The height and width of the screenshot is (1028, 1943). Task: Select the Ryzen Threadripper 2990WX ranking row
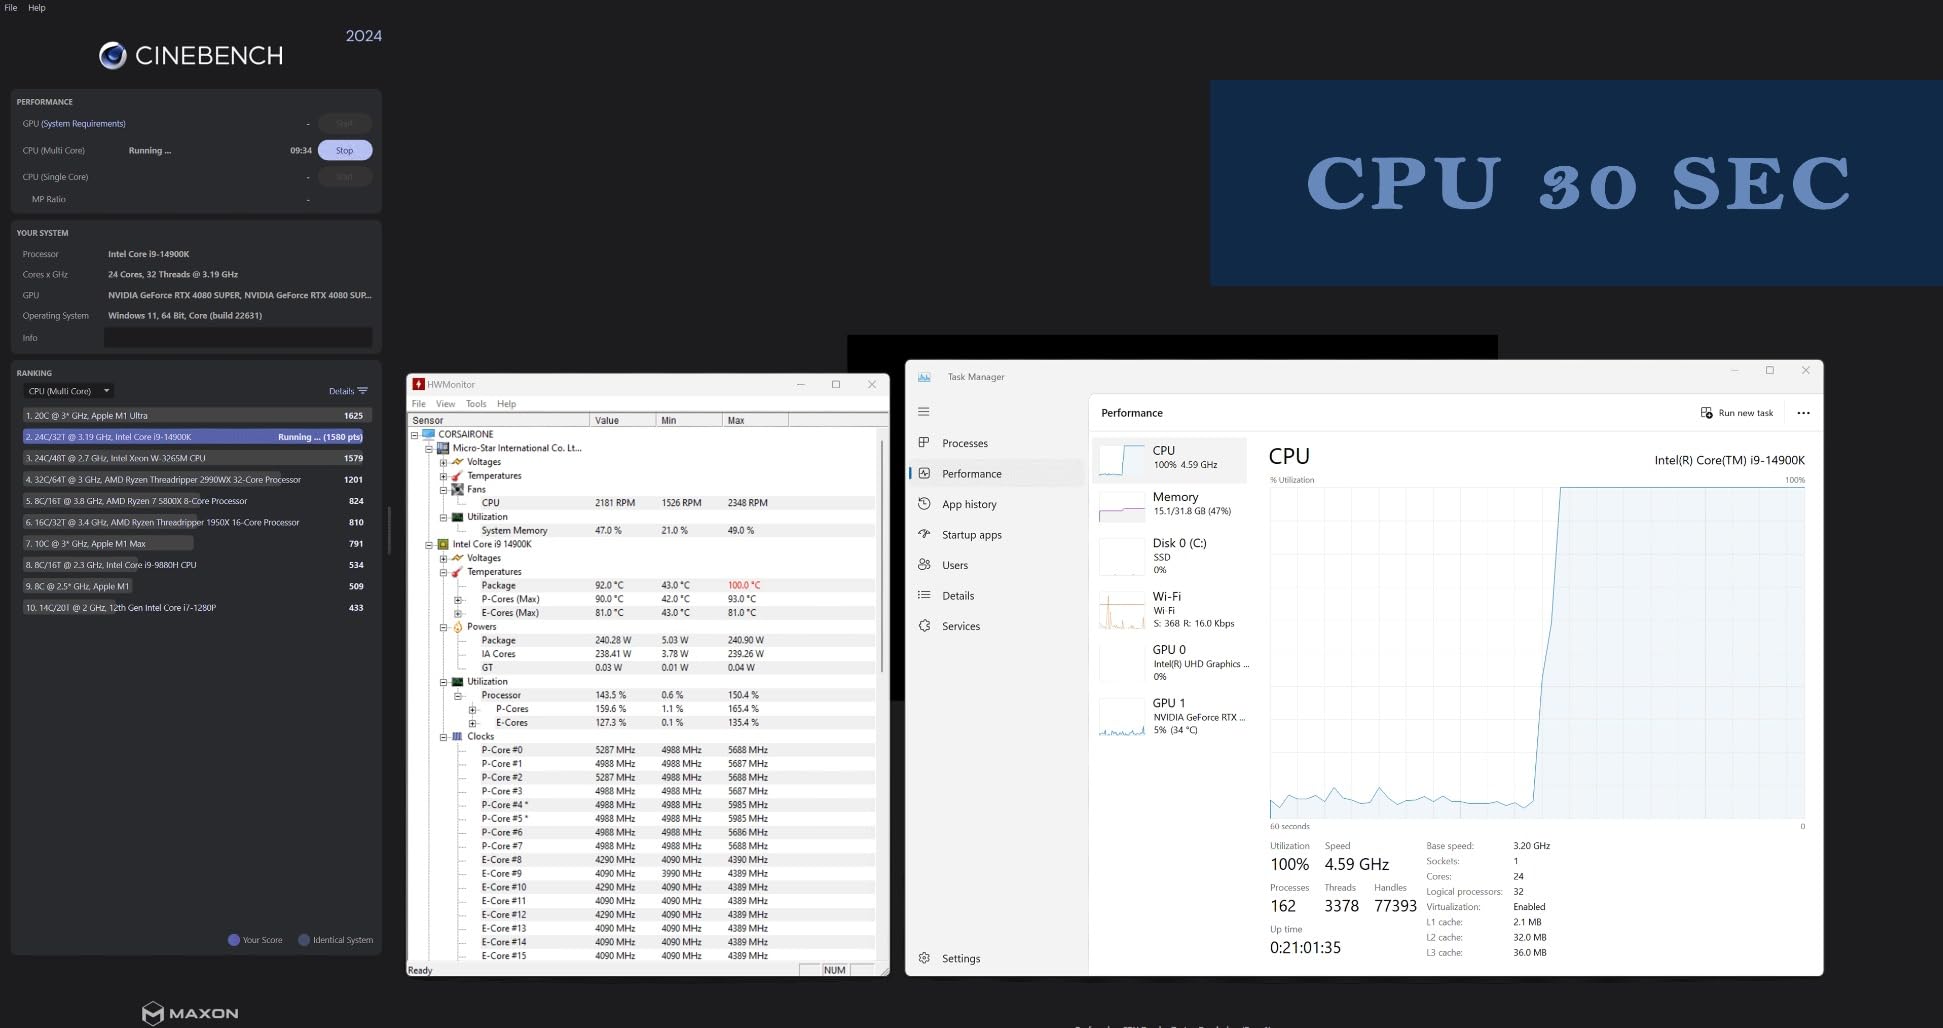197,479
